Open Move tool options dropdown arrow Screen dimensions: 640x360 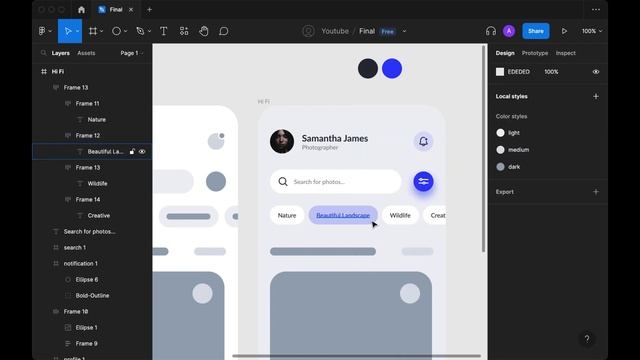[x=77, y=31]
